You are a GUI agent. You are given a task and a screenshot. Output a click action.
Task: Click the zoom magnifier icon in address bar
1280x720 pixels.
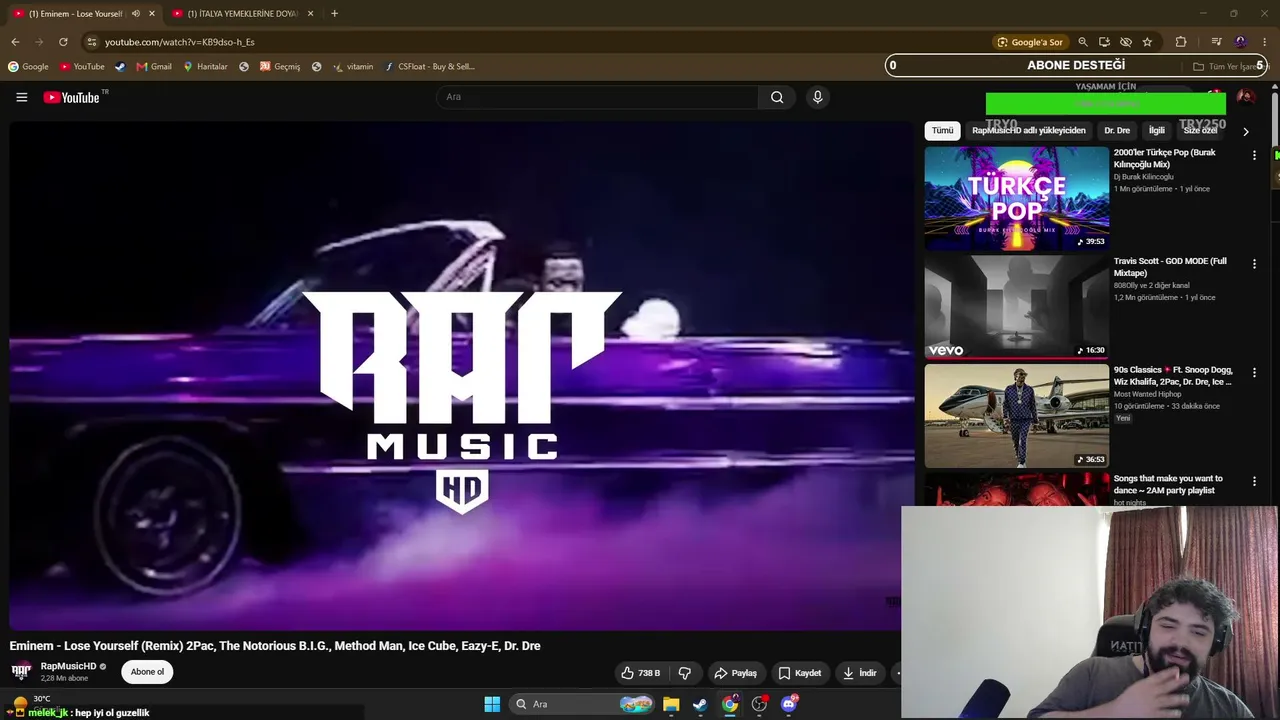tap(1082, 42)
